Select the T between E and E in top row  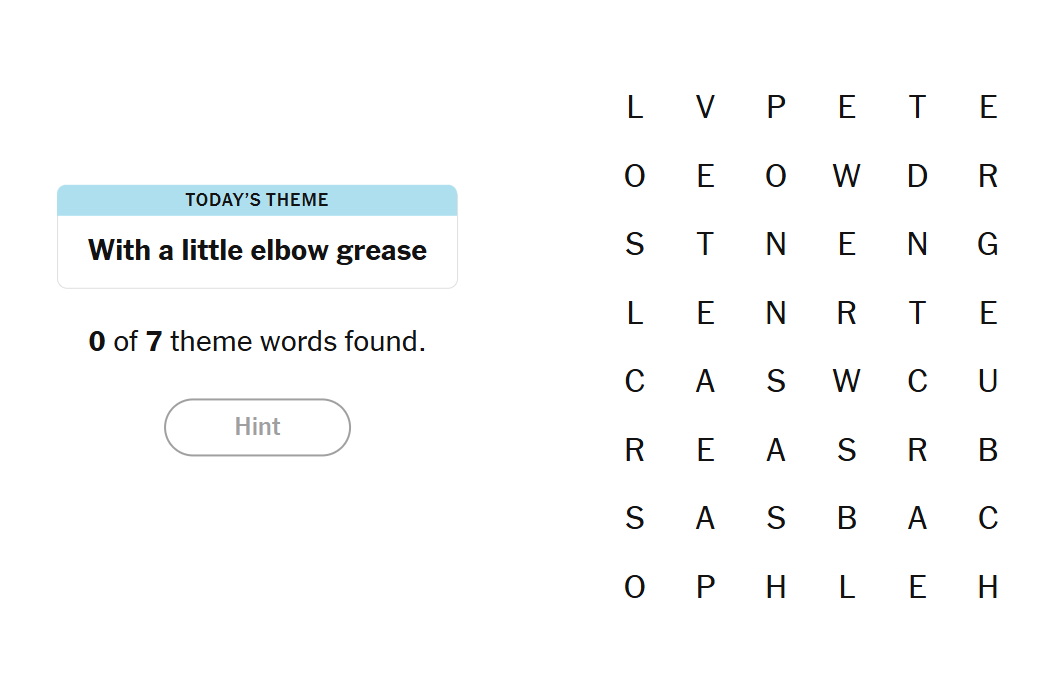click(917, 107)
